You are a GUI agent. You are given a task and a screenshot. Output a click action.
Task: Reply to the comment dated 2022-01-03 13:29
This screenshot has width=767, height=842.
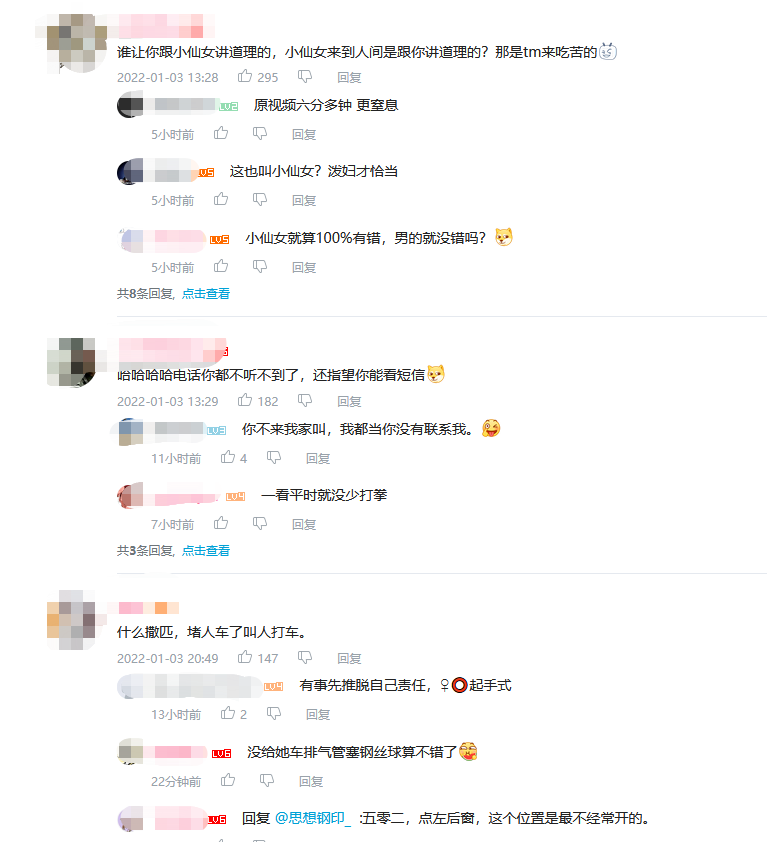(349, 401)
